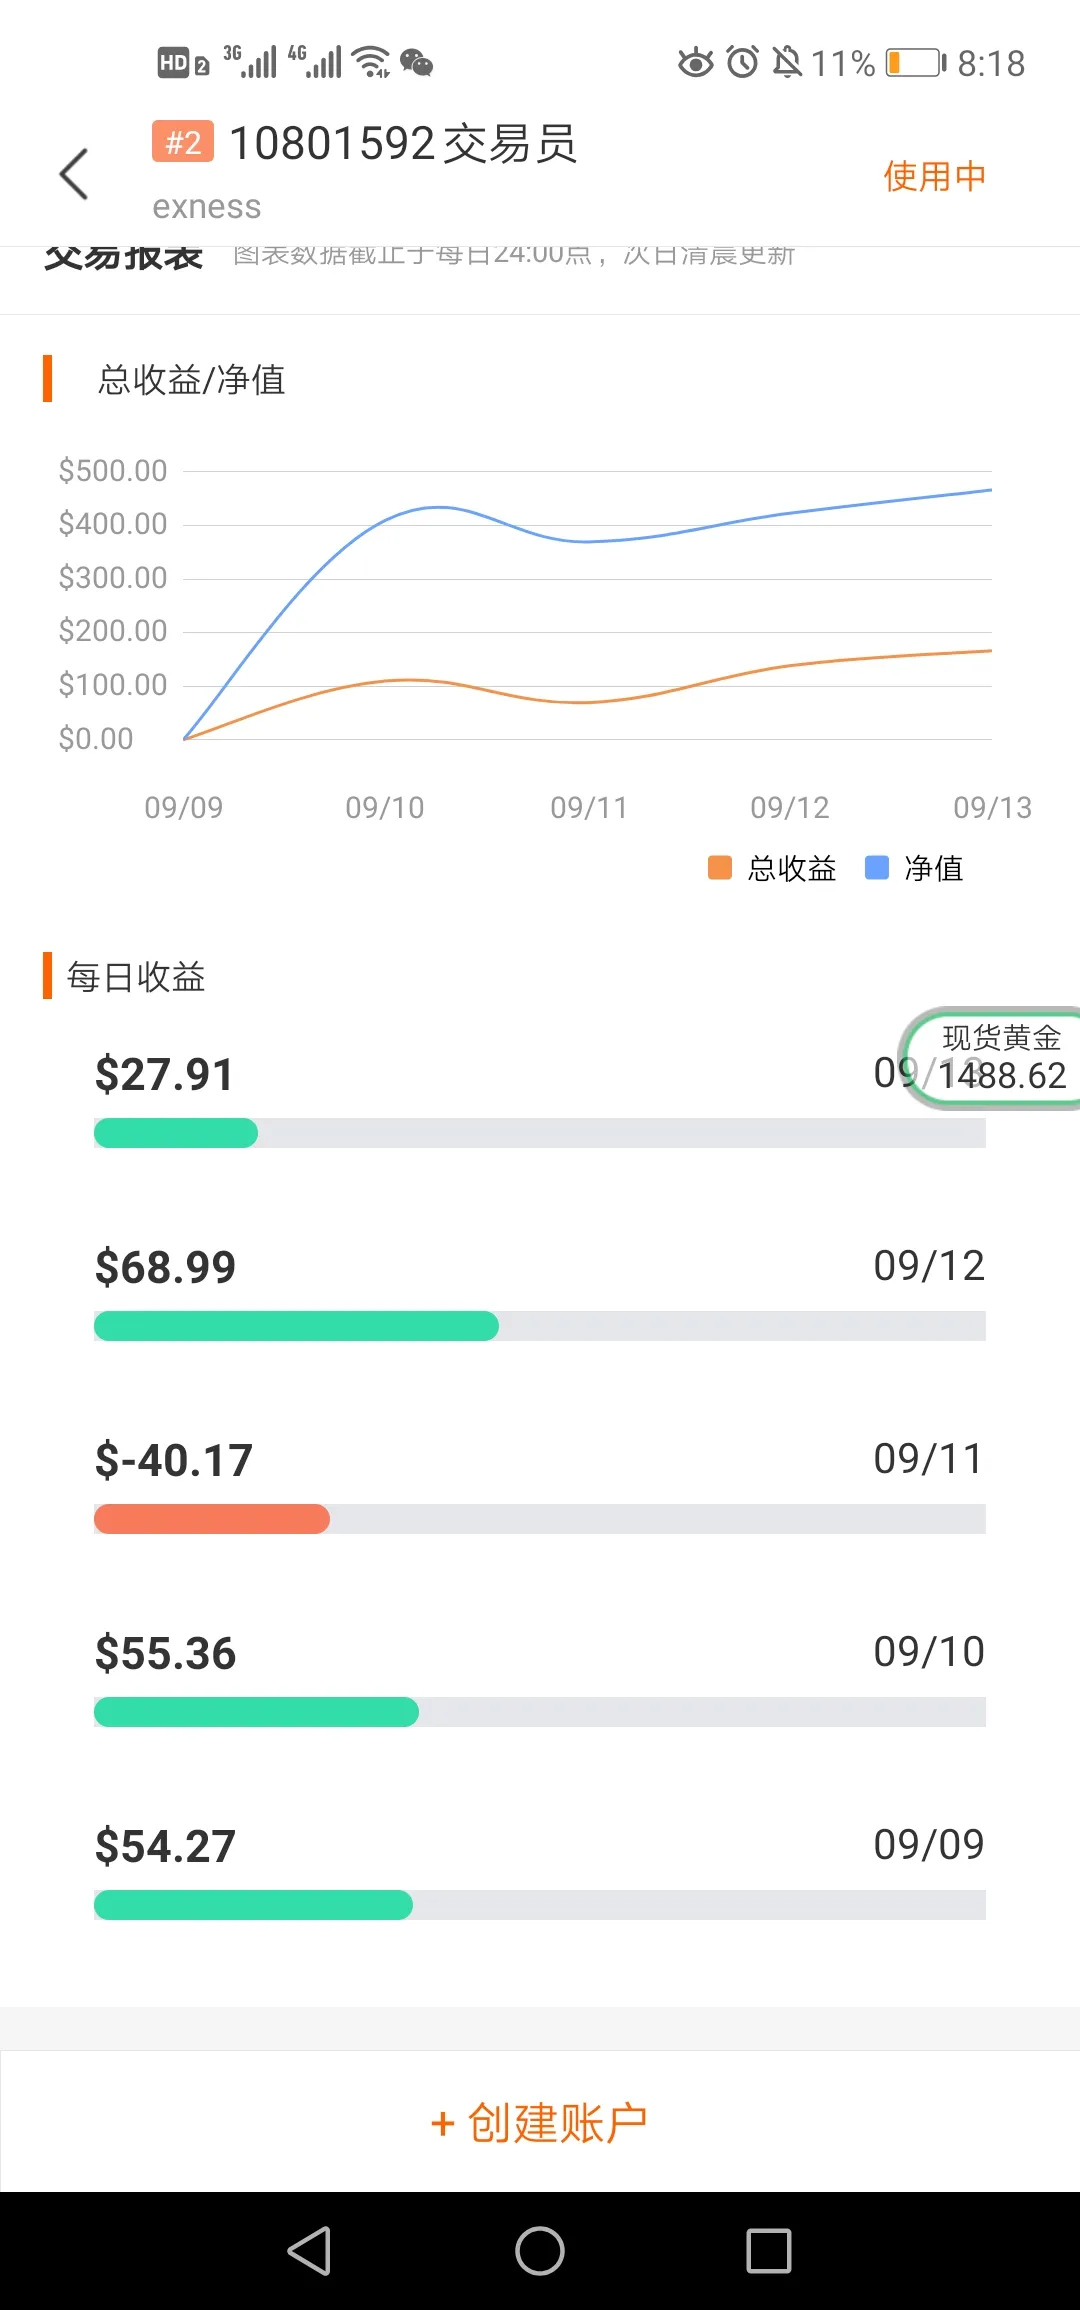Tap 使用中 status link
This screenshot has width=1080, height=2310.
coord(934,176)
